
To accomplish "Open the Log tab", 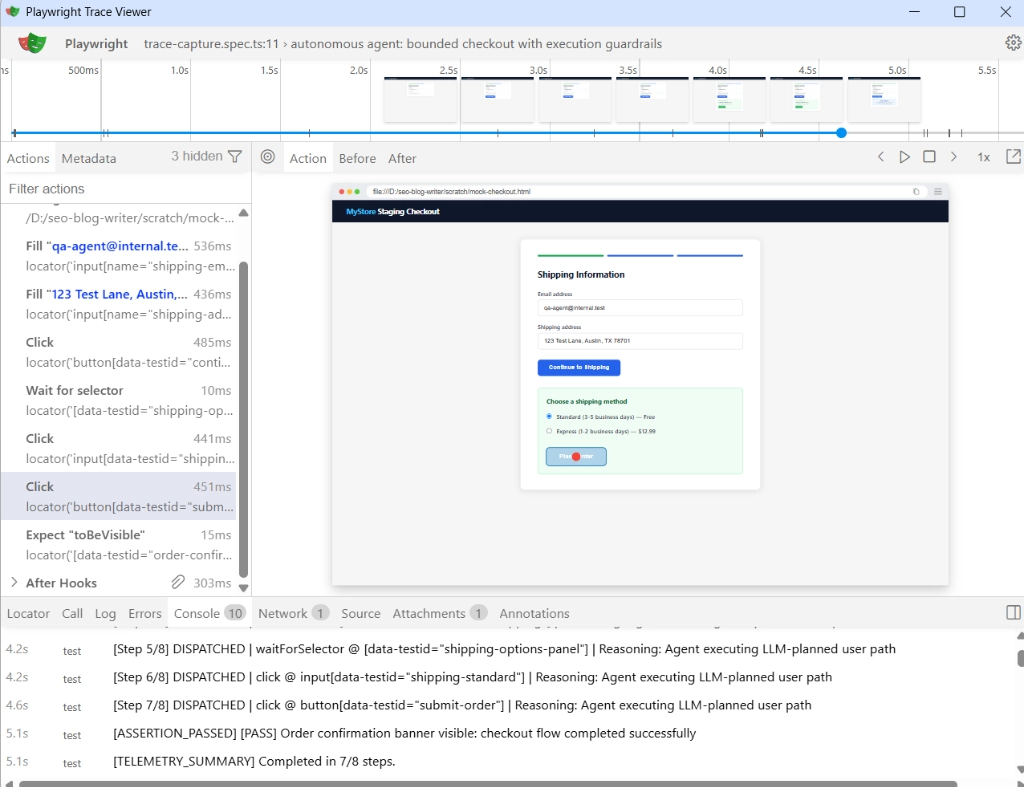I will tap(105, 613).
